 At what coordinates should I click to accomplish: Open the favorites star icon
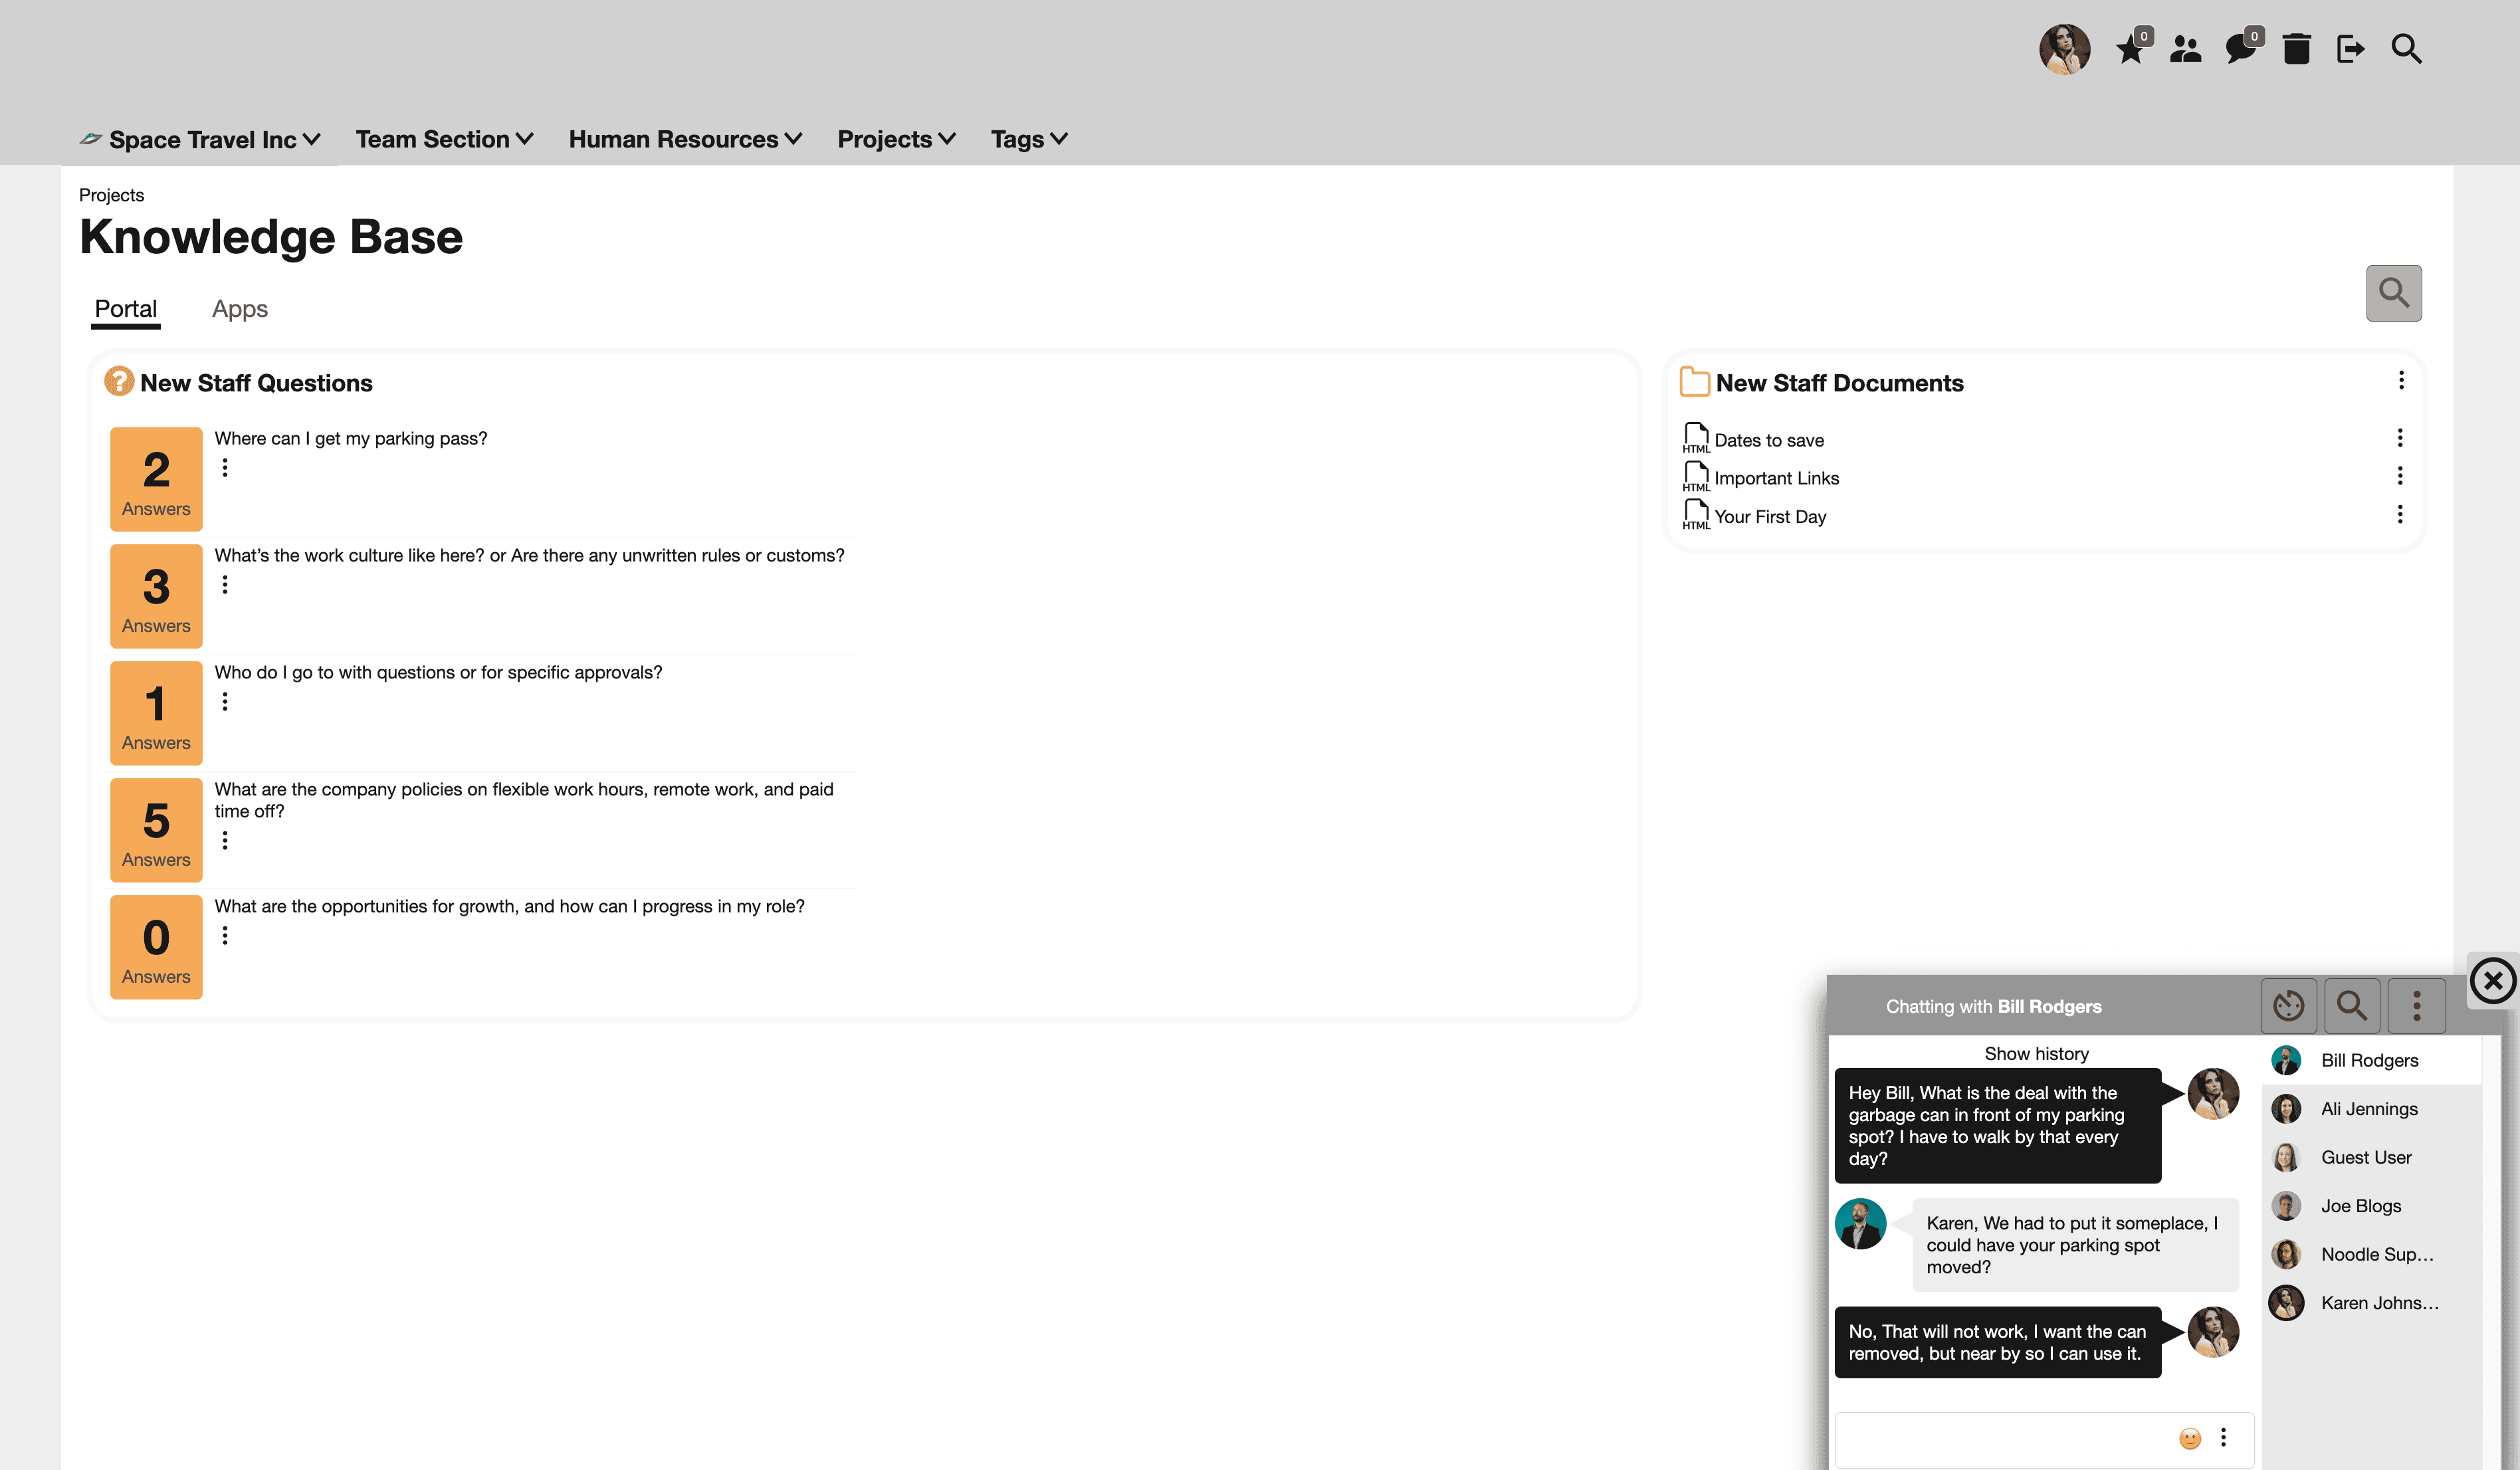tap(2131, 48)
